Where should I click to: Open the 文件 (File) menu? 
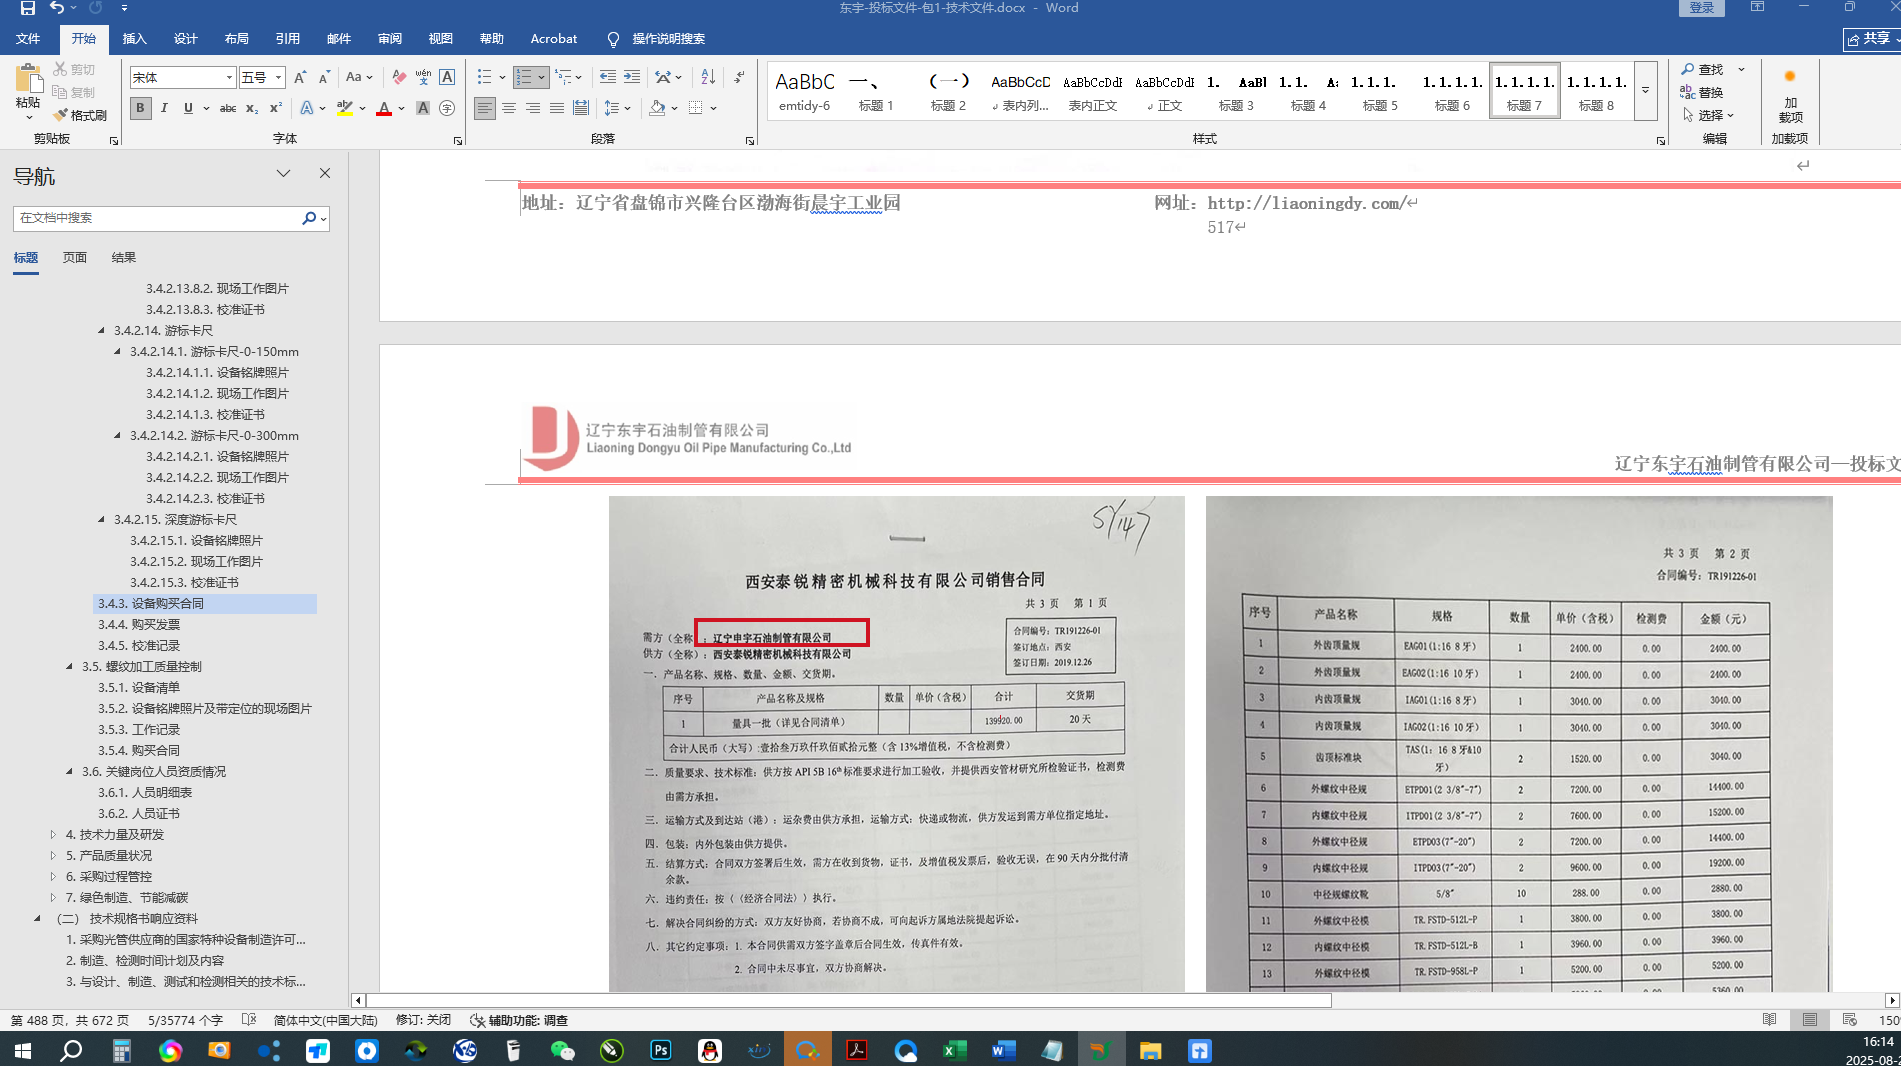[28, 38]
